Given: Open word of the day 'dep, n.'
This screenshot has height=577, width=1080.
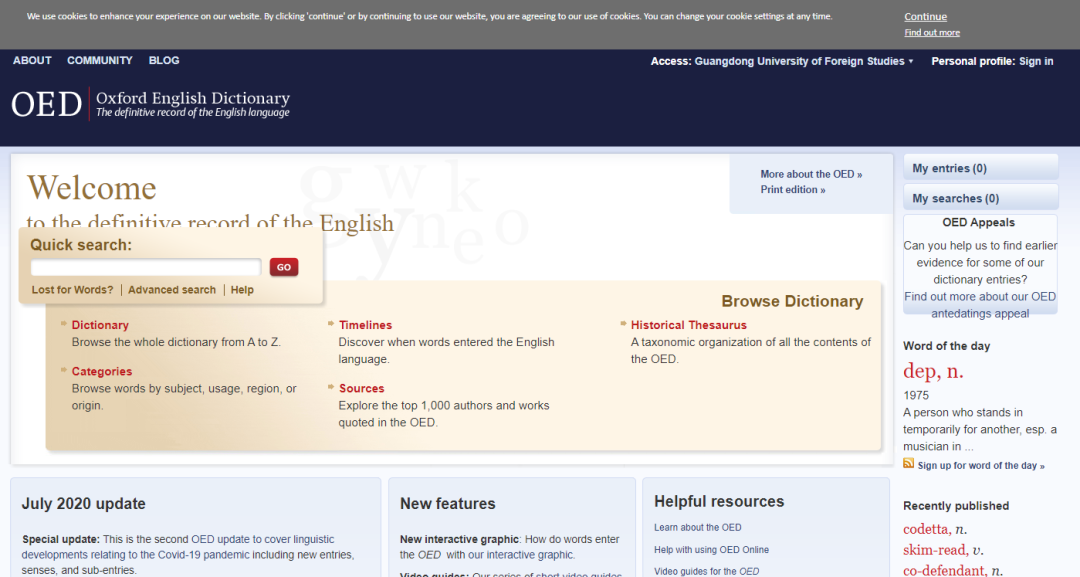Looking at the screenshot, I should pos(933,372).
